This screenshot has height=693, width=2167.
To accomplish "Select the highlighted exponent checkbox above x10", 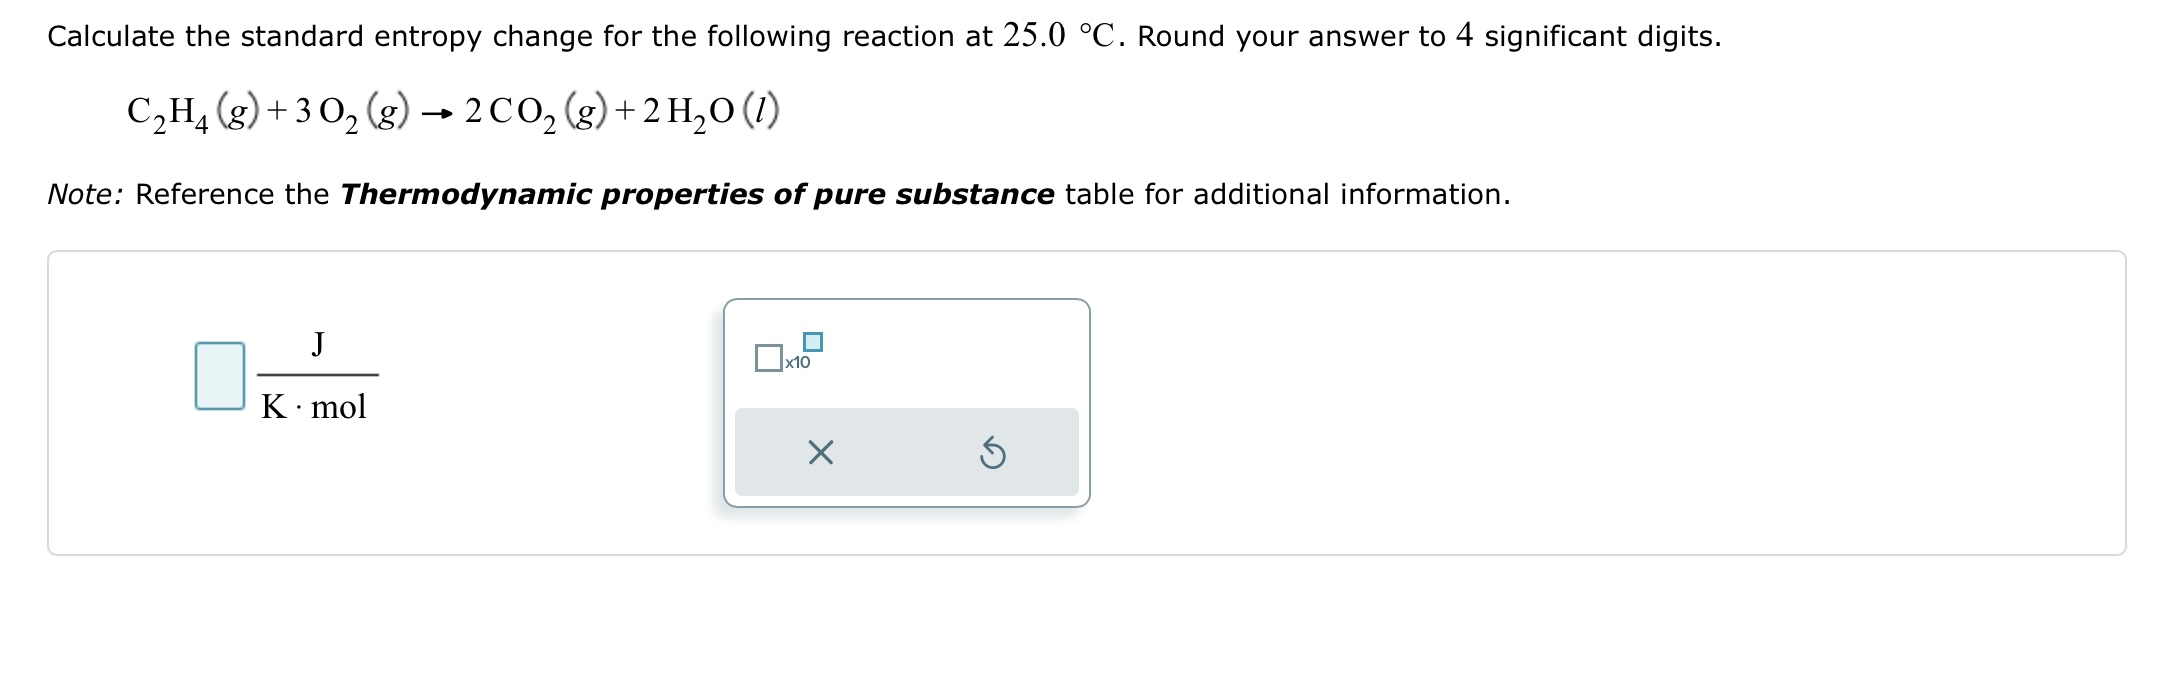I will click(x=815, y=340).
